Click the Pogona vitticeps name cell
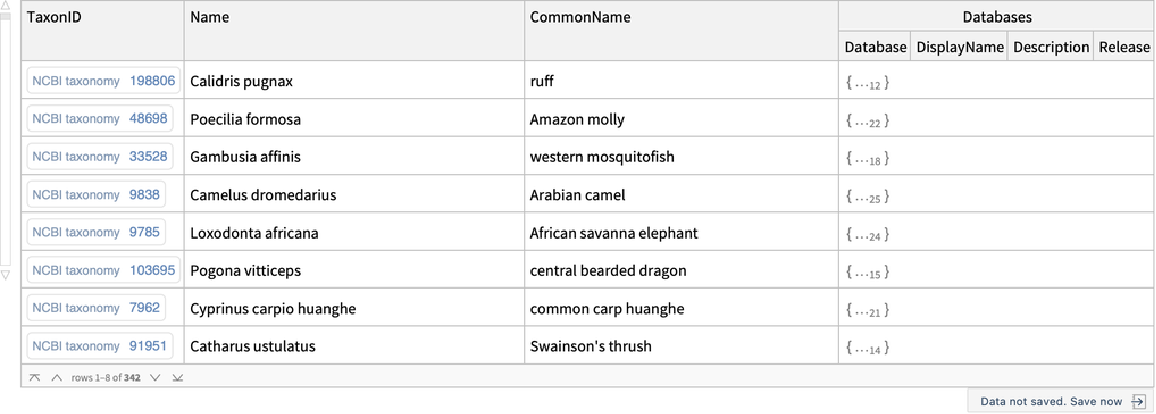The image size is (1156, 414). click(x=246, y=271)
